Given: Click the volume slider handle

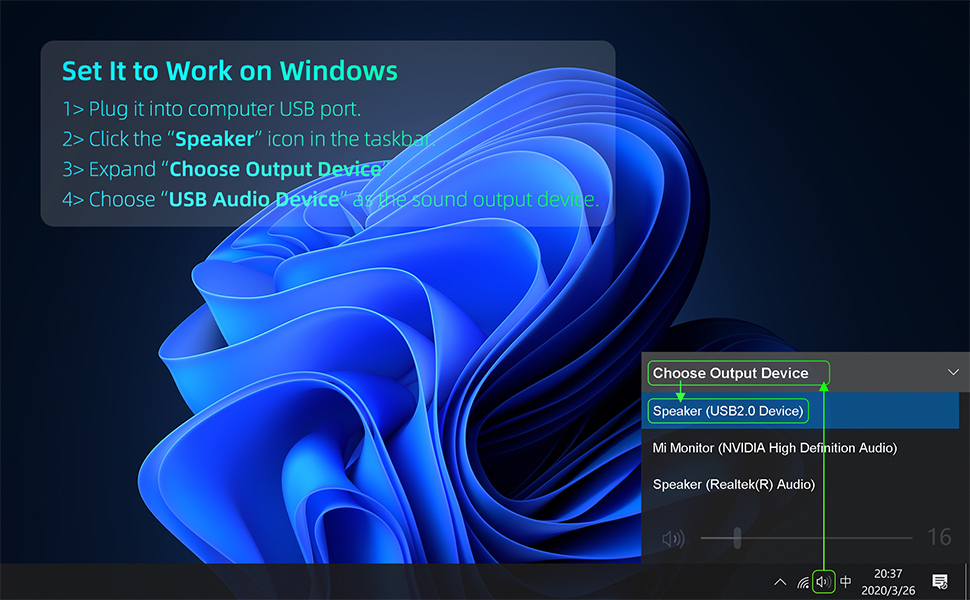Looking at the screenshot, I should pos(737,538).
